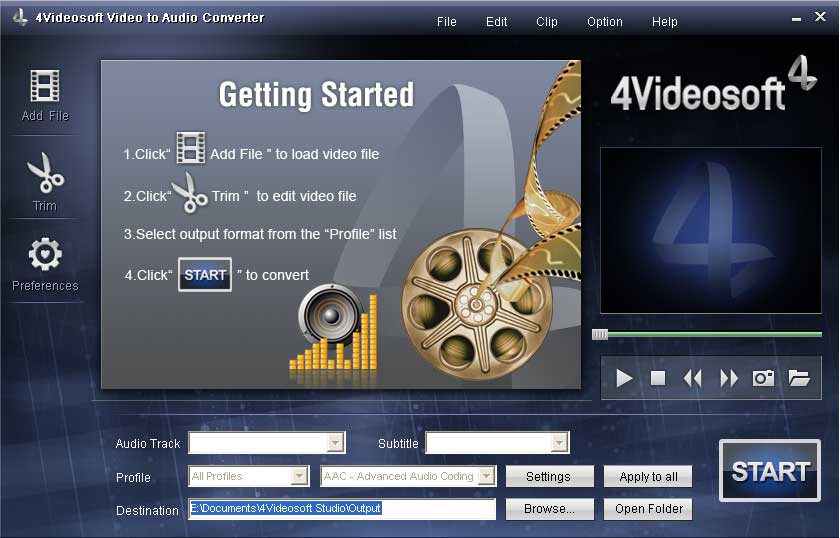Open the File menu
Image resolution: width=840 pixels, height=538 pixels.
(x=447, y=22)
